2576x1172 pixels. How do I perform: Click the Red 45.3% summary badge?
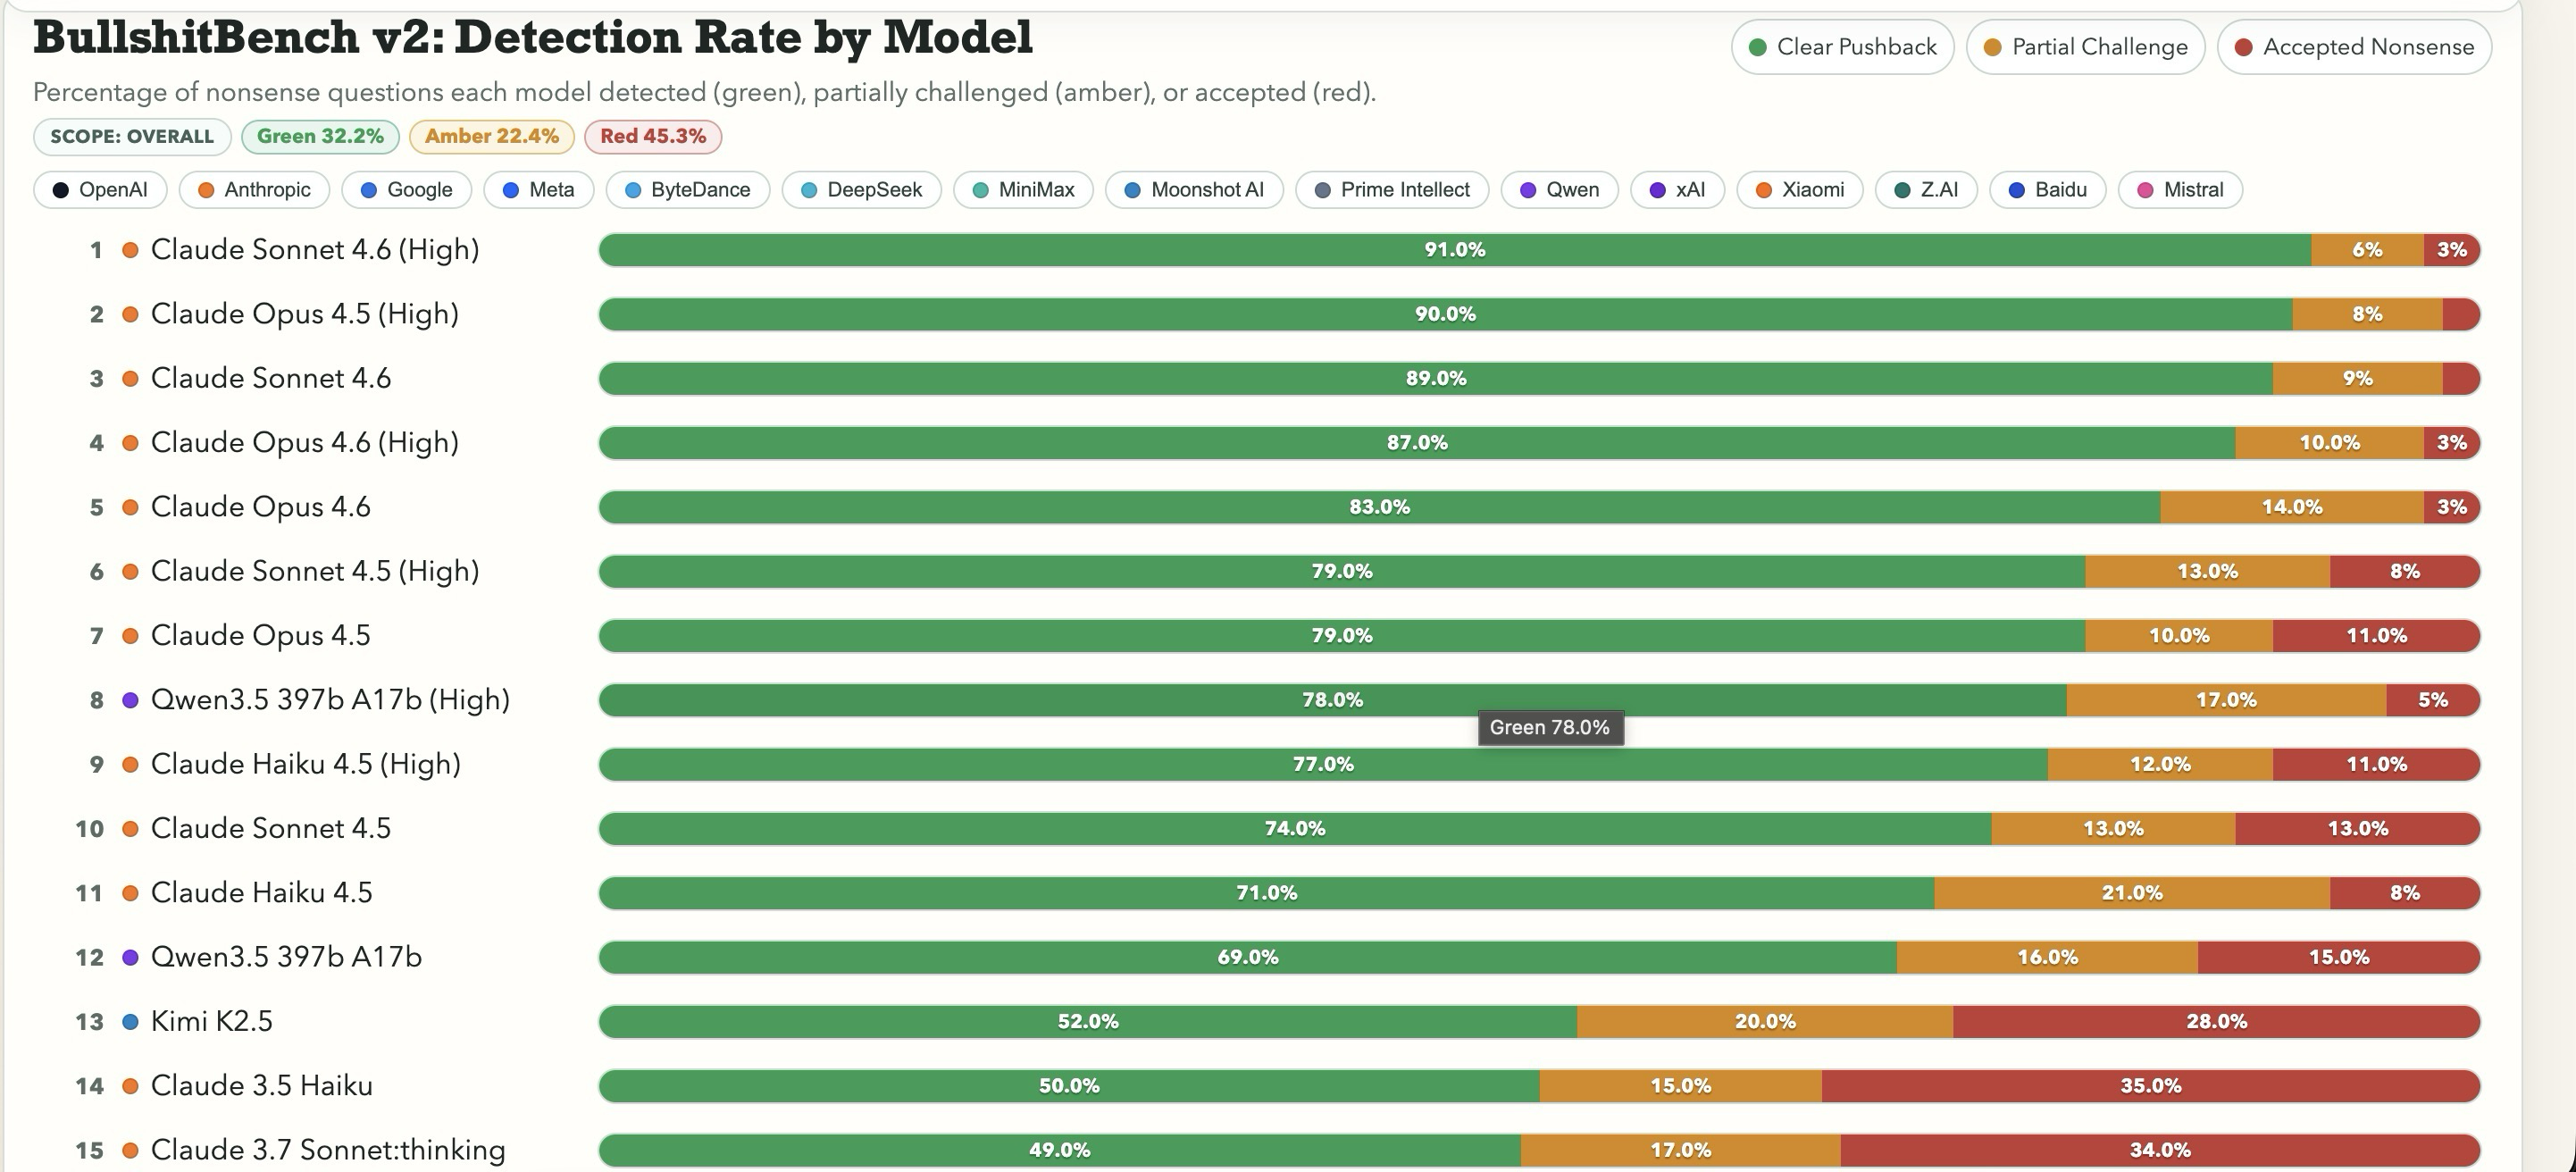(653, 136)
